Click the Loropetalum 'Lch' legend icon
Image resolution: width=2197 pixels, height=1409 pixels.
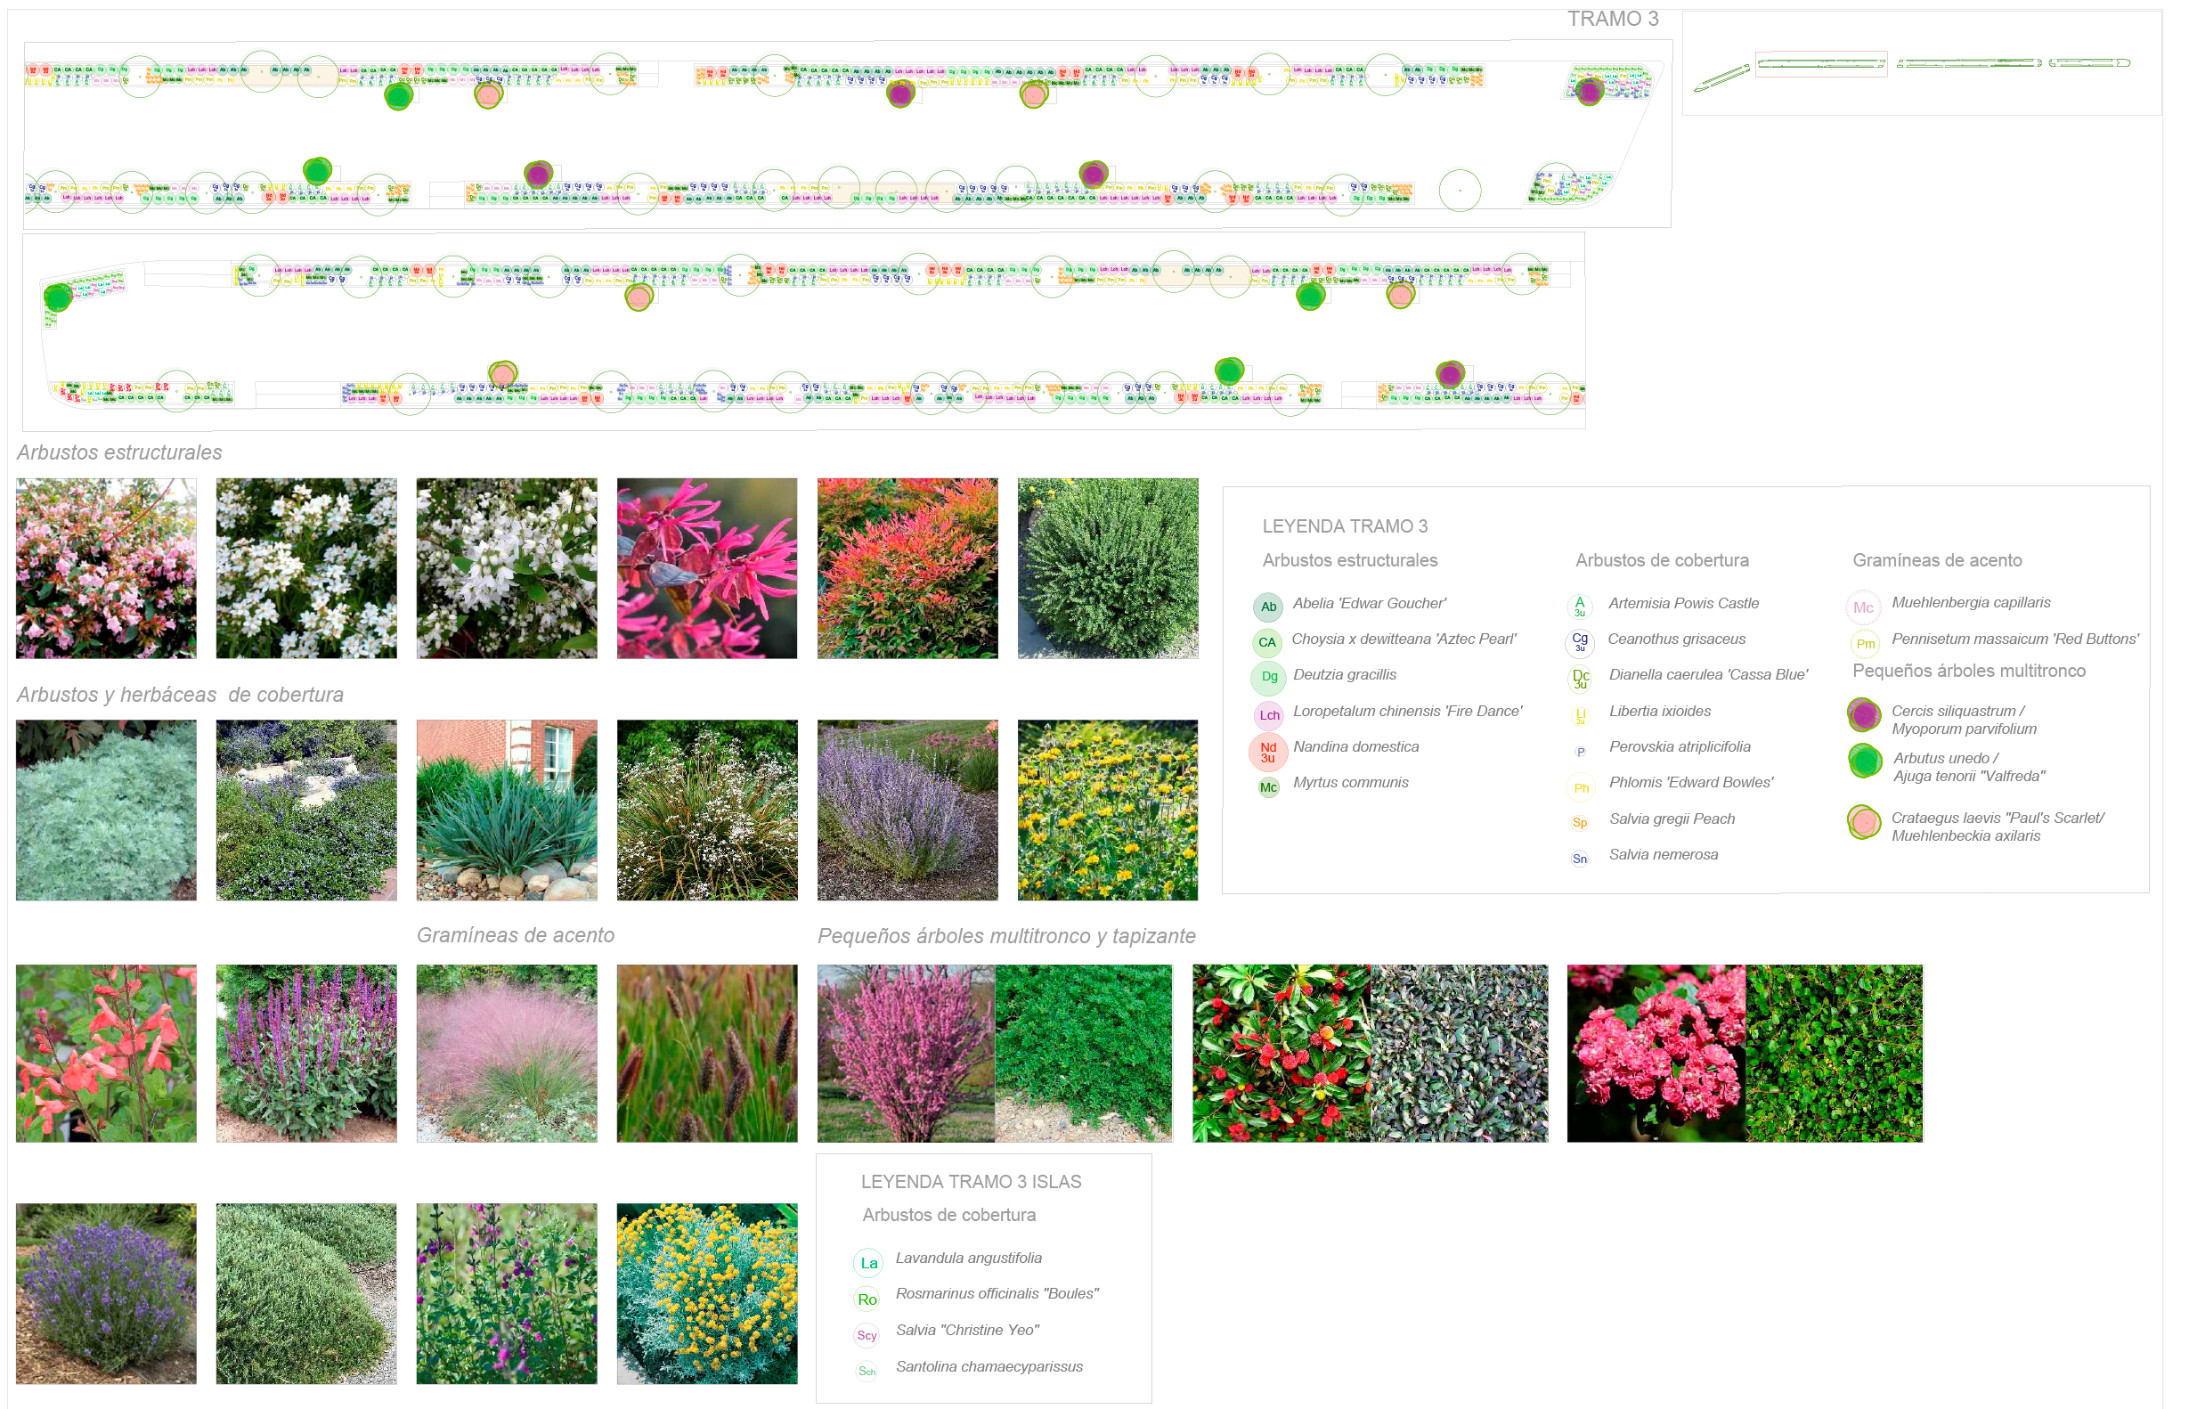tap(1269, 715)
